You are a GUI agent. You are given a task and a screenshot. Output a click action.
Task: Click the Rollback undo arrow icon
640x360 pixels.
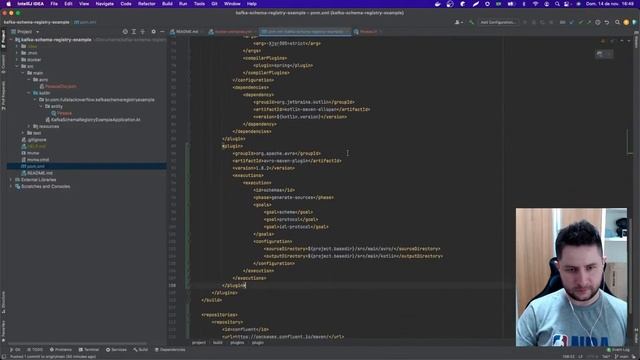pos(607,22)
